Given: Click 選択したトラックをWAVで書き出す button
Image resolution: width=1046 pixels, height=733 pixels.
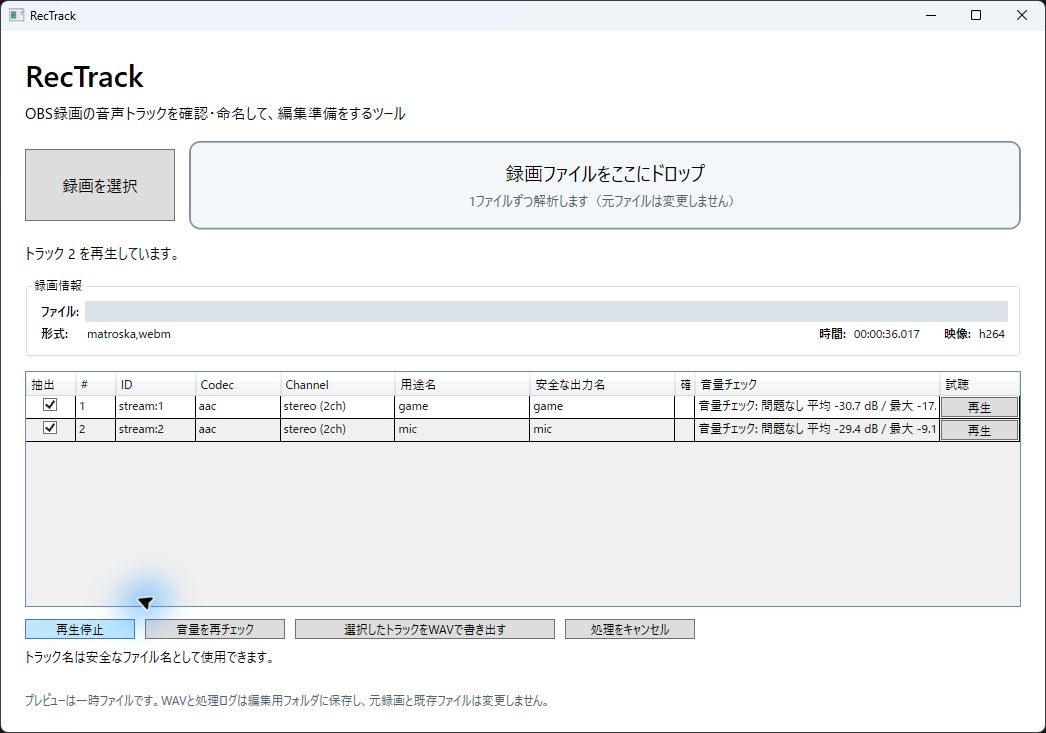Looking at the screenshot, I should point(425,629).
